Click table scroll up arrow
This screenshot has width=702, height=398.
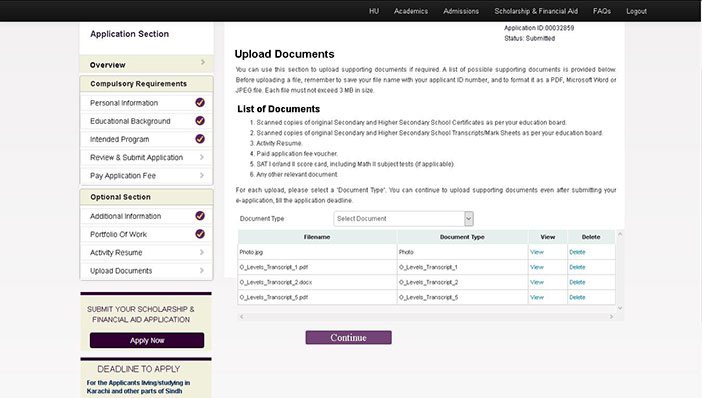[620, 234]
